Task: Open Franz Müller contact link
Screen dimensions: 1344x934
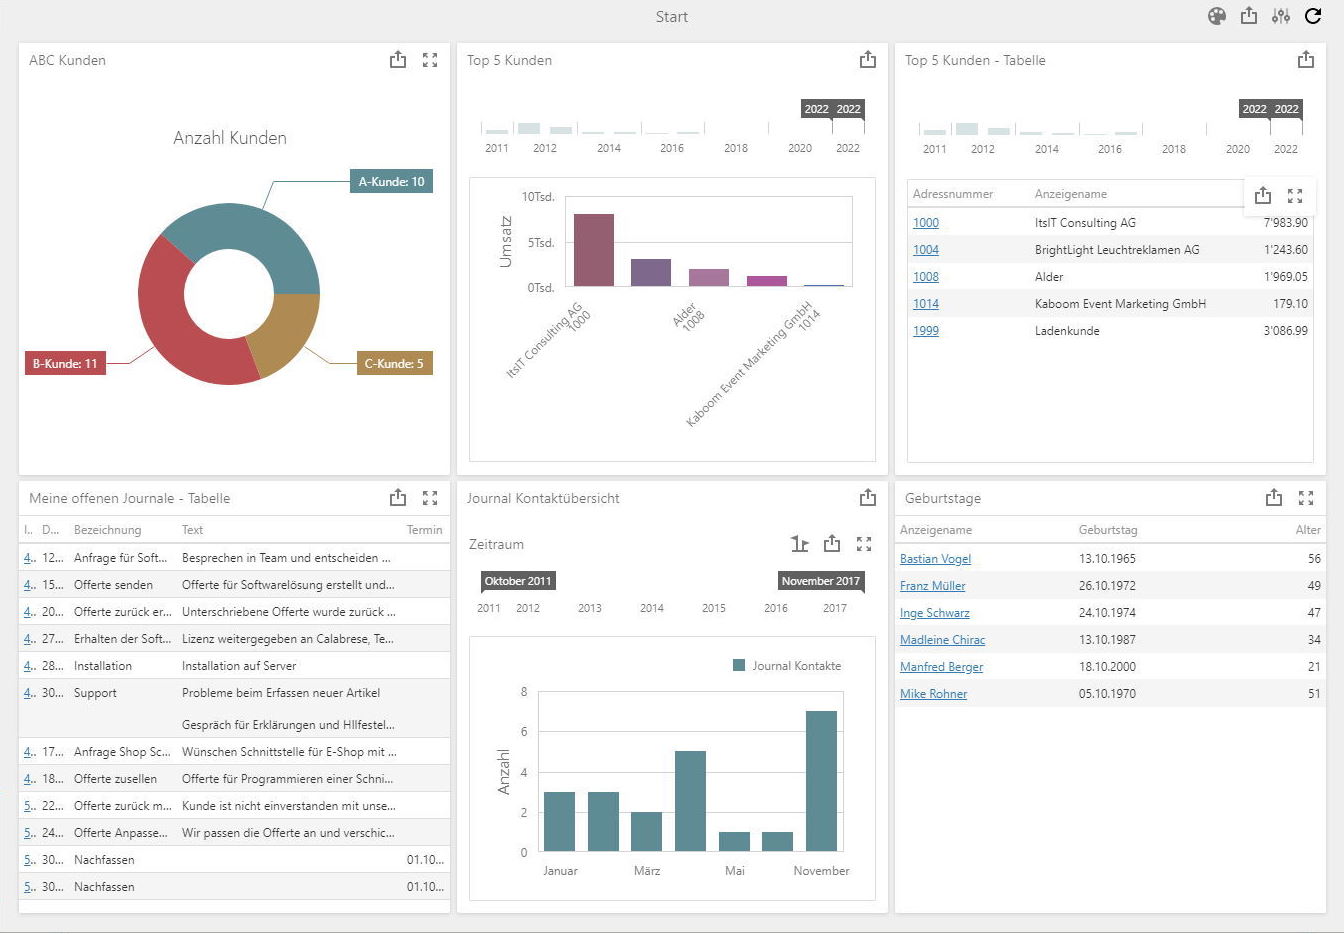Action: pos(933,586)
